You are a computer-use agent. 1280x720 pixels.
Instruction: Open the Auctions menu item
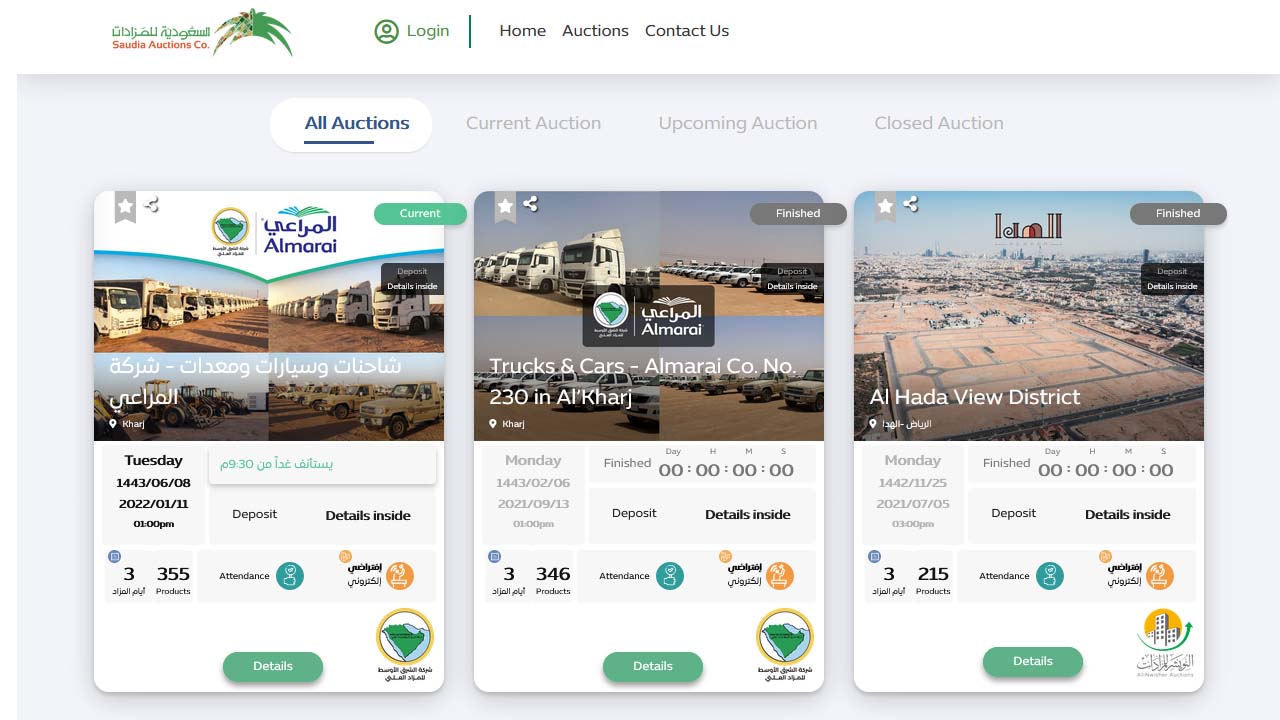(x=595, y=31)
